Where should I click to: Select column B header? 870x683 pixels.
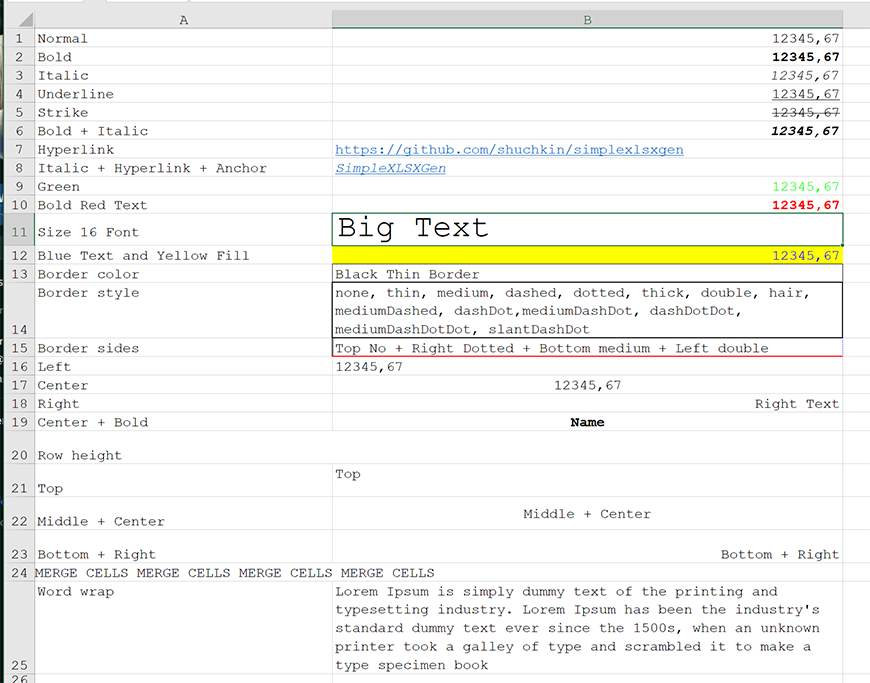tap(587, 20)
